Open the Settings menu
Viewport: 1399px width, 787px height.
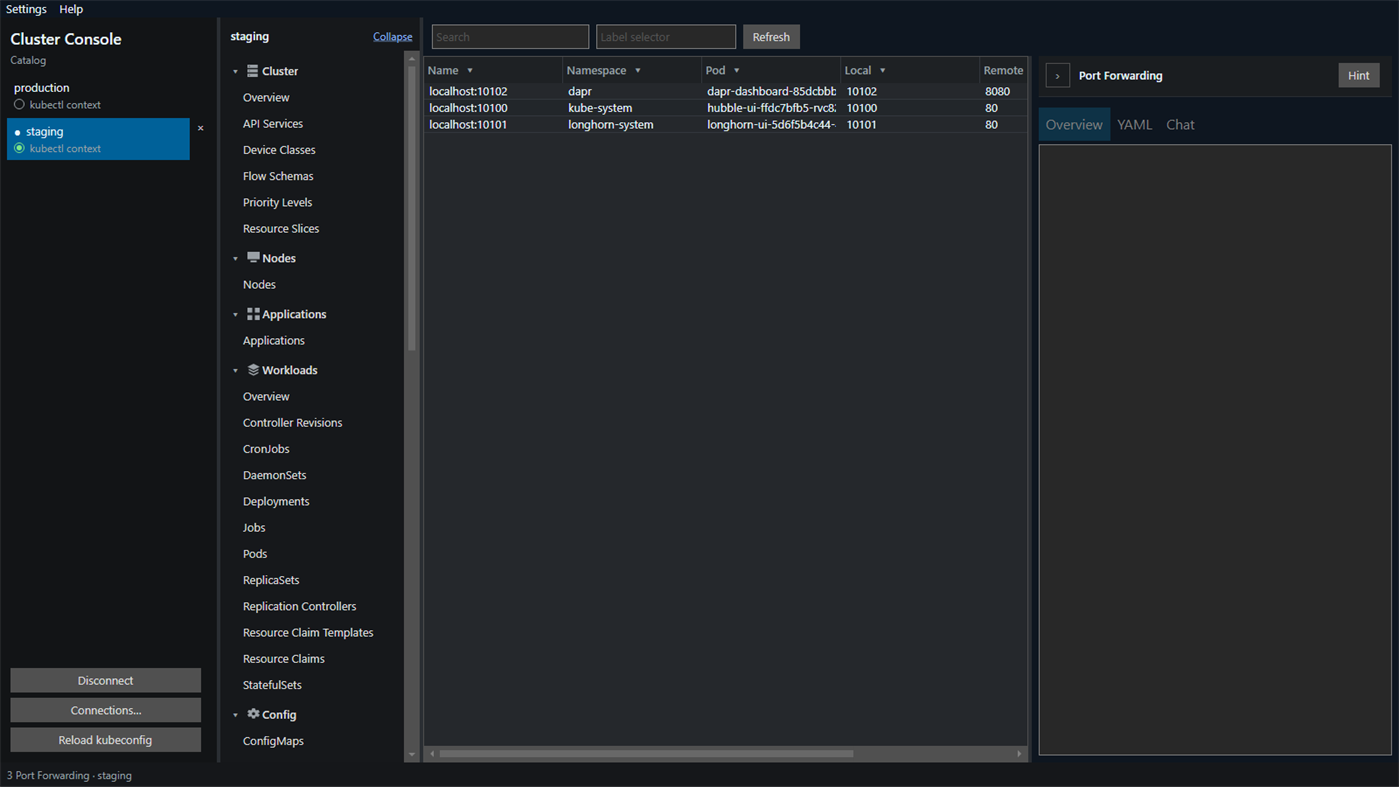(26, 9)
